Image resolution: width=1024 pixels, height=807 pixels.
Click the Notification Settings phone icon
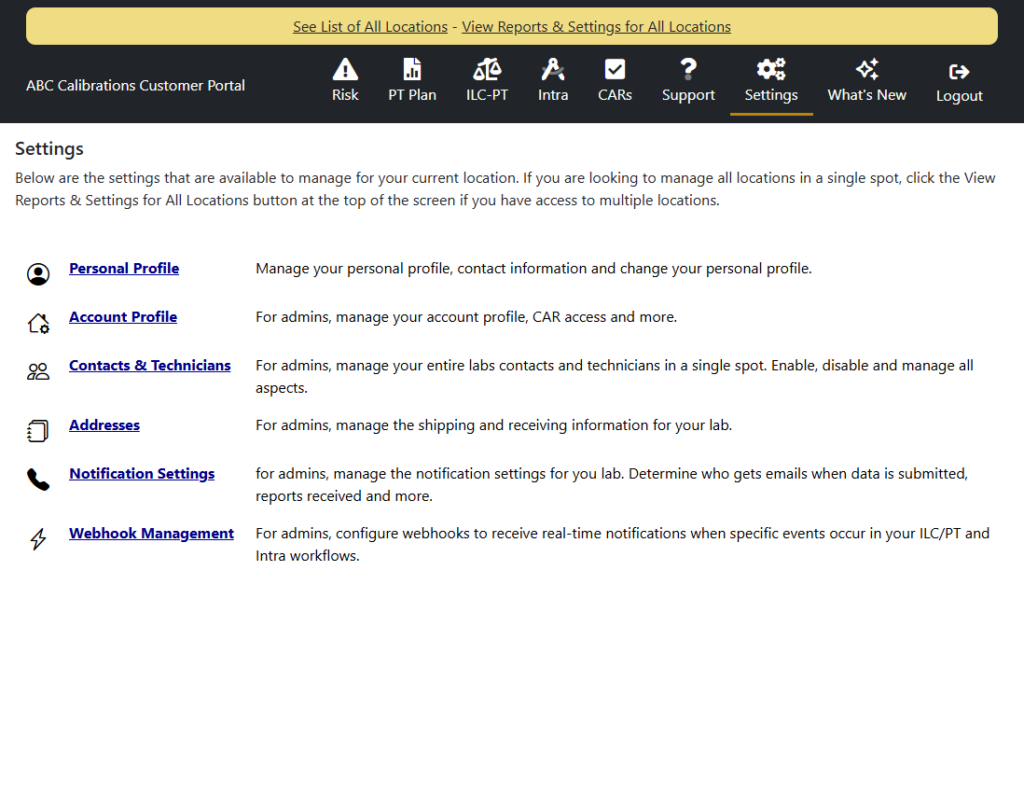pyautogui.click(x=38, y=480)
